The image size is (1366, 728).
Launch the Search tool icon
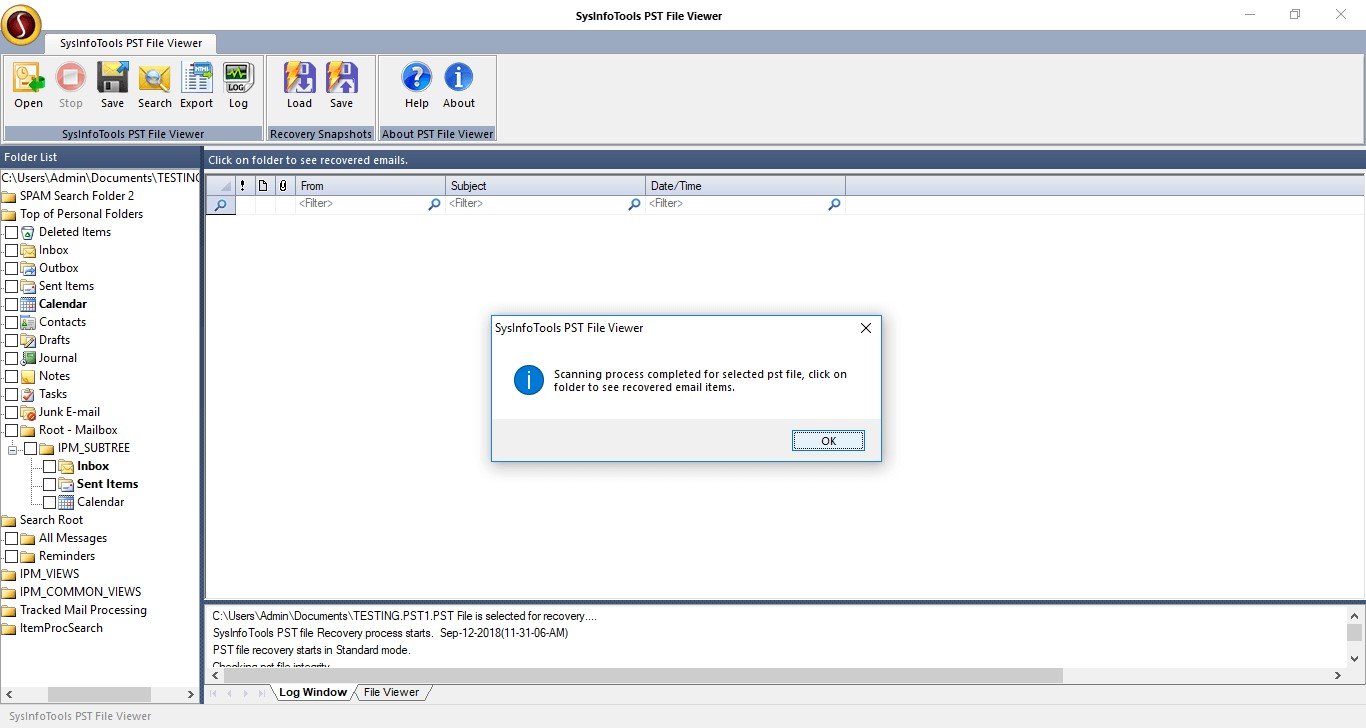(155, 85)
